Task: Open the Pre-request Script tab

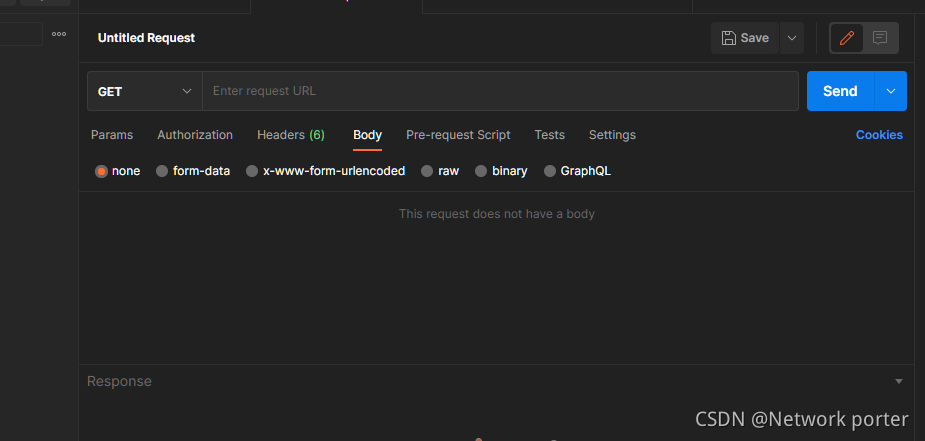Action: point(458,135)
